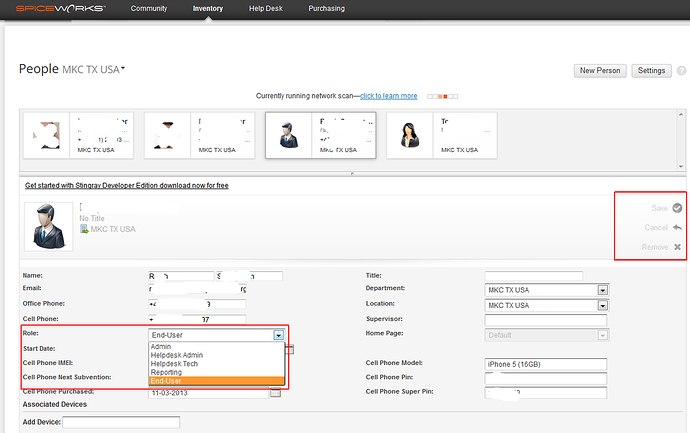Click the Cell Phone Purchased date field
This screenshot has height=433, width=690.
tap(208, 393)
